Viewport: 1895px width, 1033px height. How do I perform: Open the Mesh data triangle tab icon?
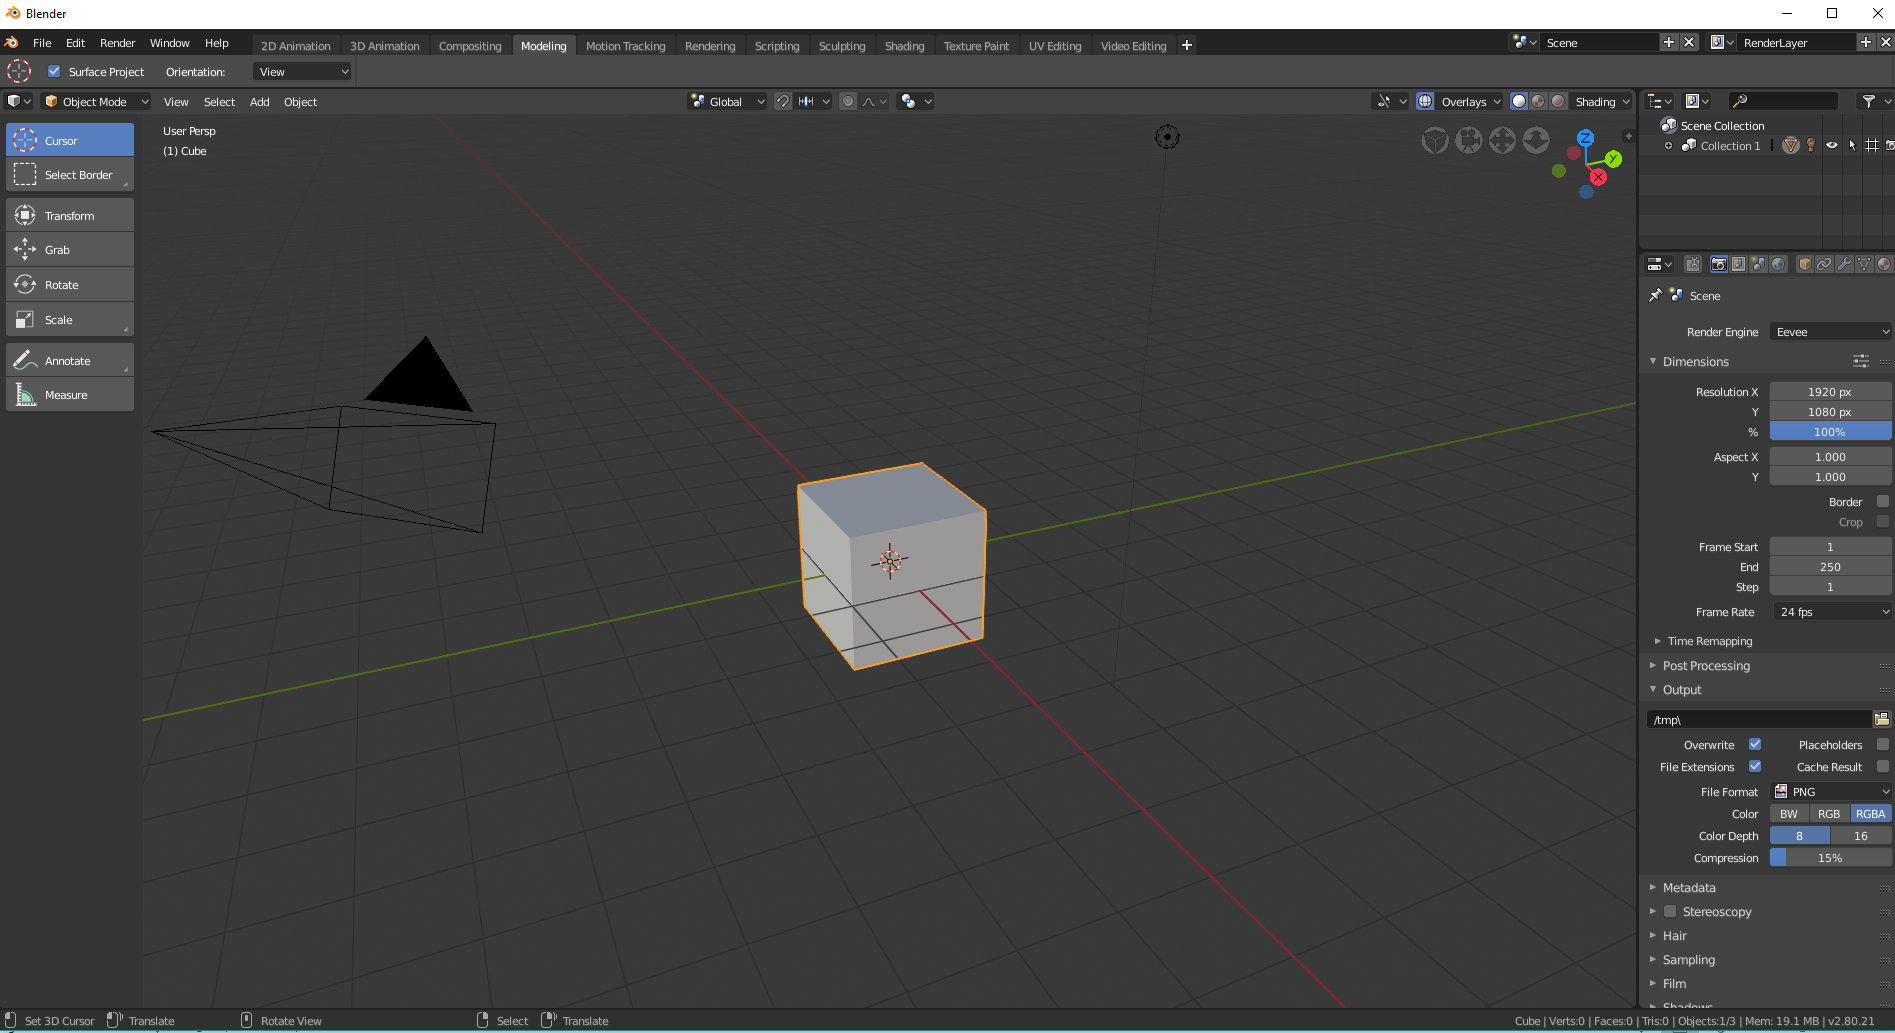1864,264
